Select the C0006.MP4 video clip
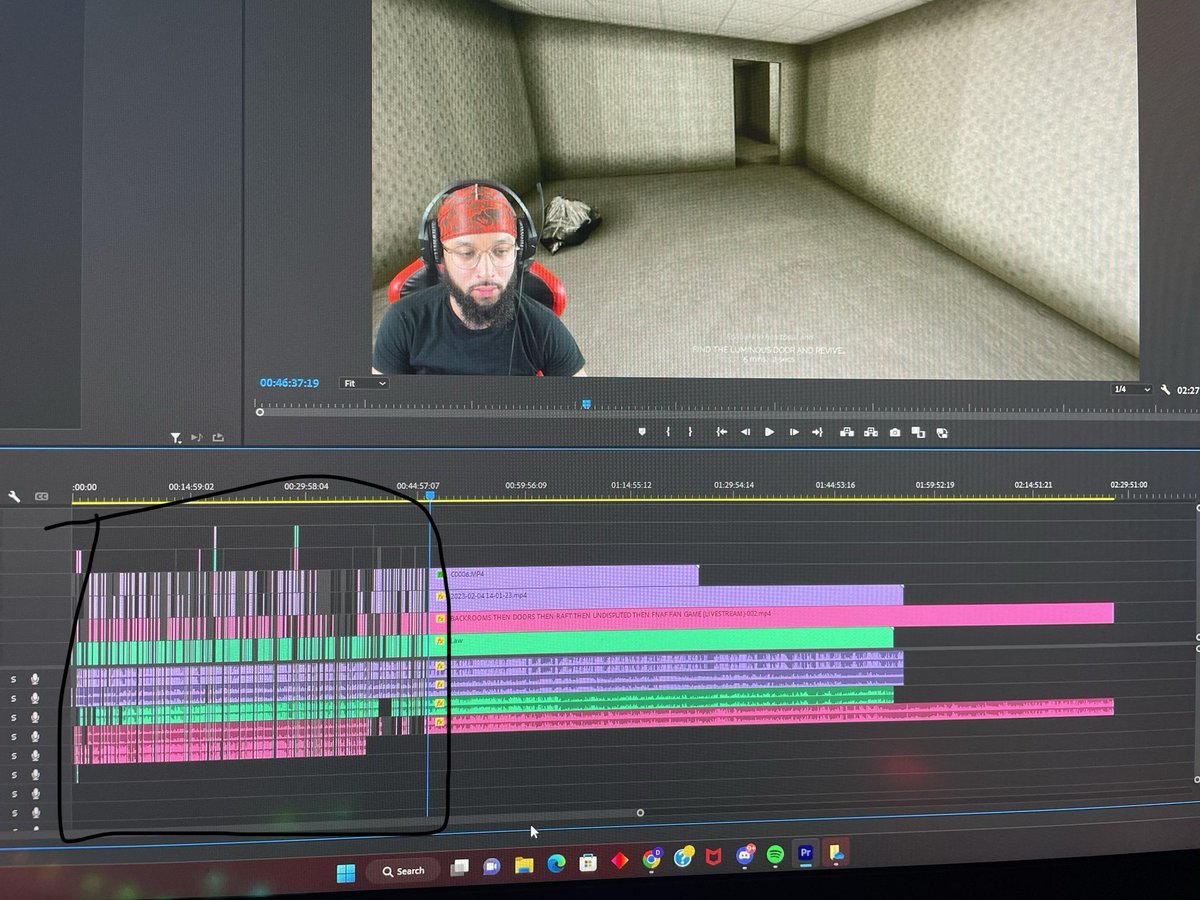The width and height of the screenshot is (1200, 900). tap(565, 575)
